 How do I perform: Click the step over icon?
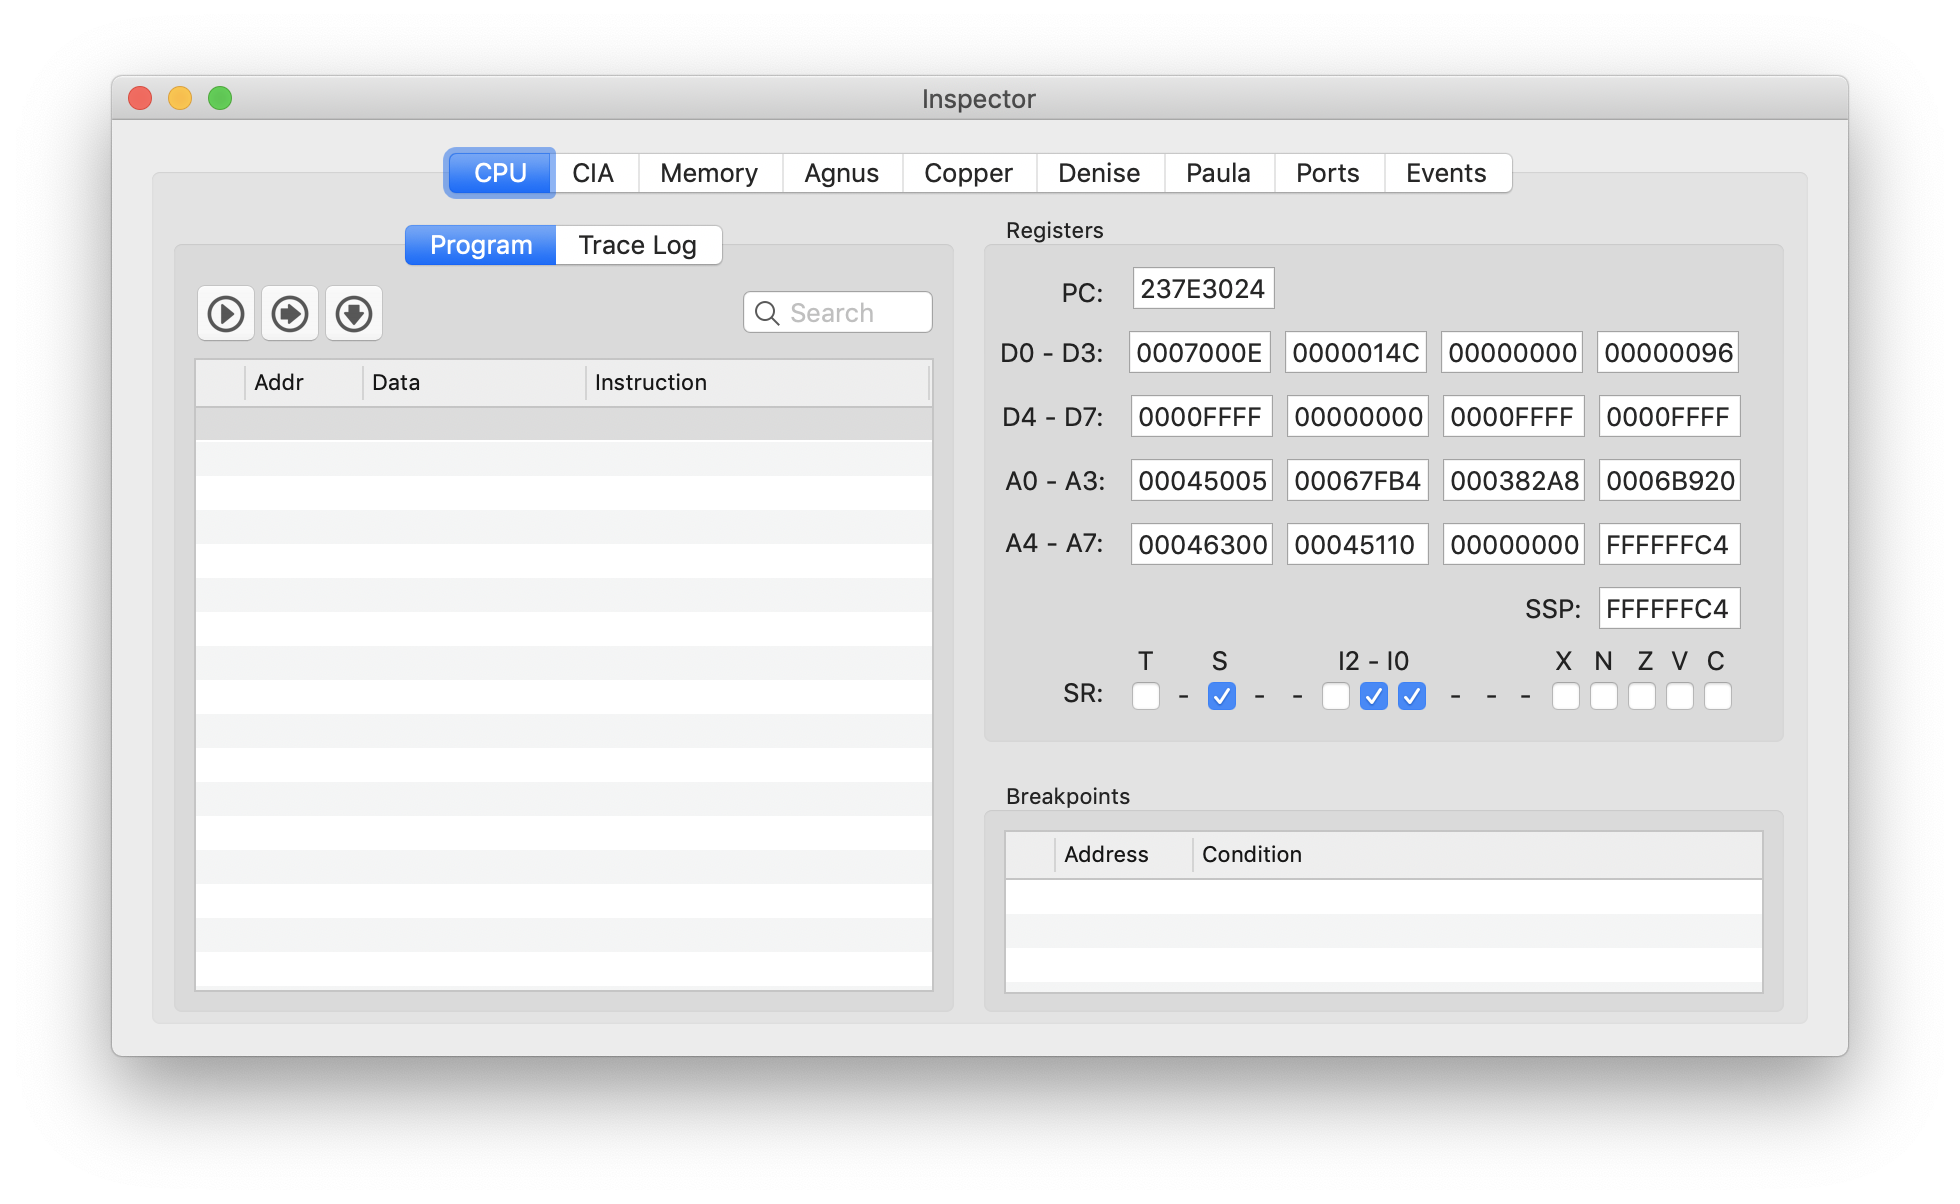[x=290, y=314]
